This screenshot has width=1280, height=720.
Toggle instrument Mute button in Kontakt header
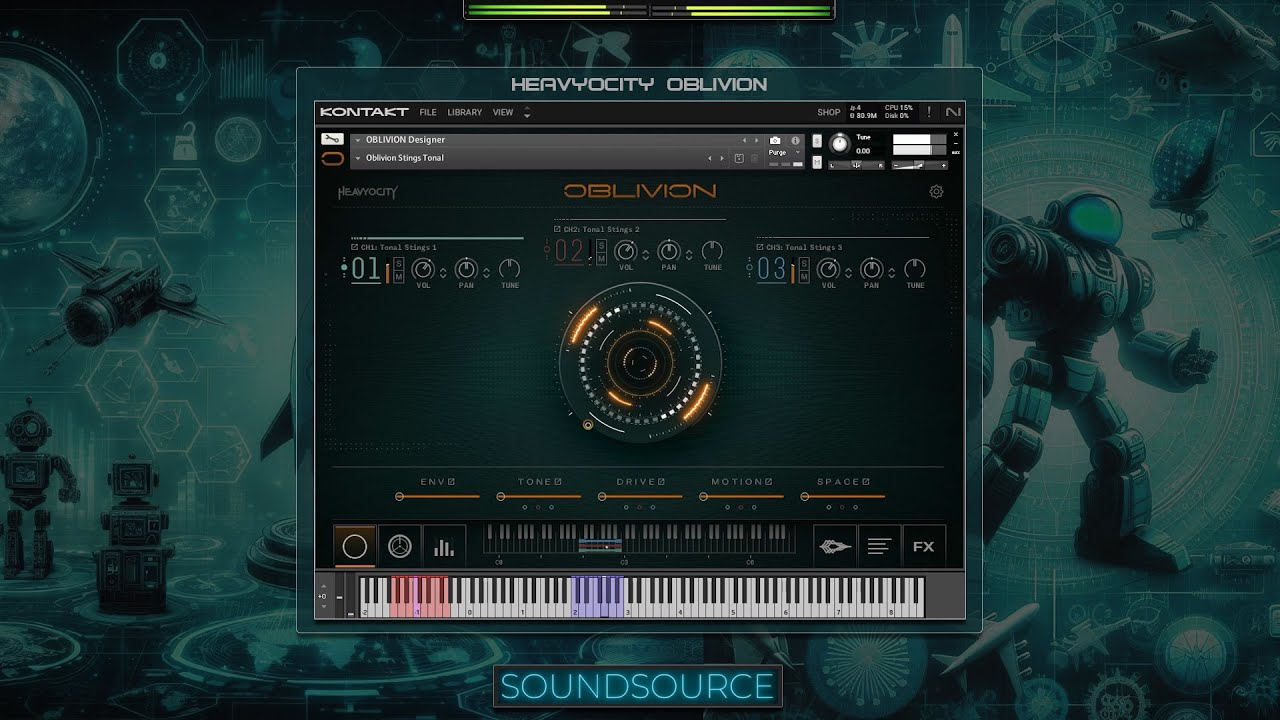pos(817,161)
